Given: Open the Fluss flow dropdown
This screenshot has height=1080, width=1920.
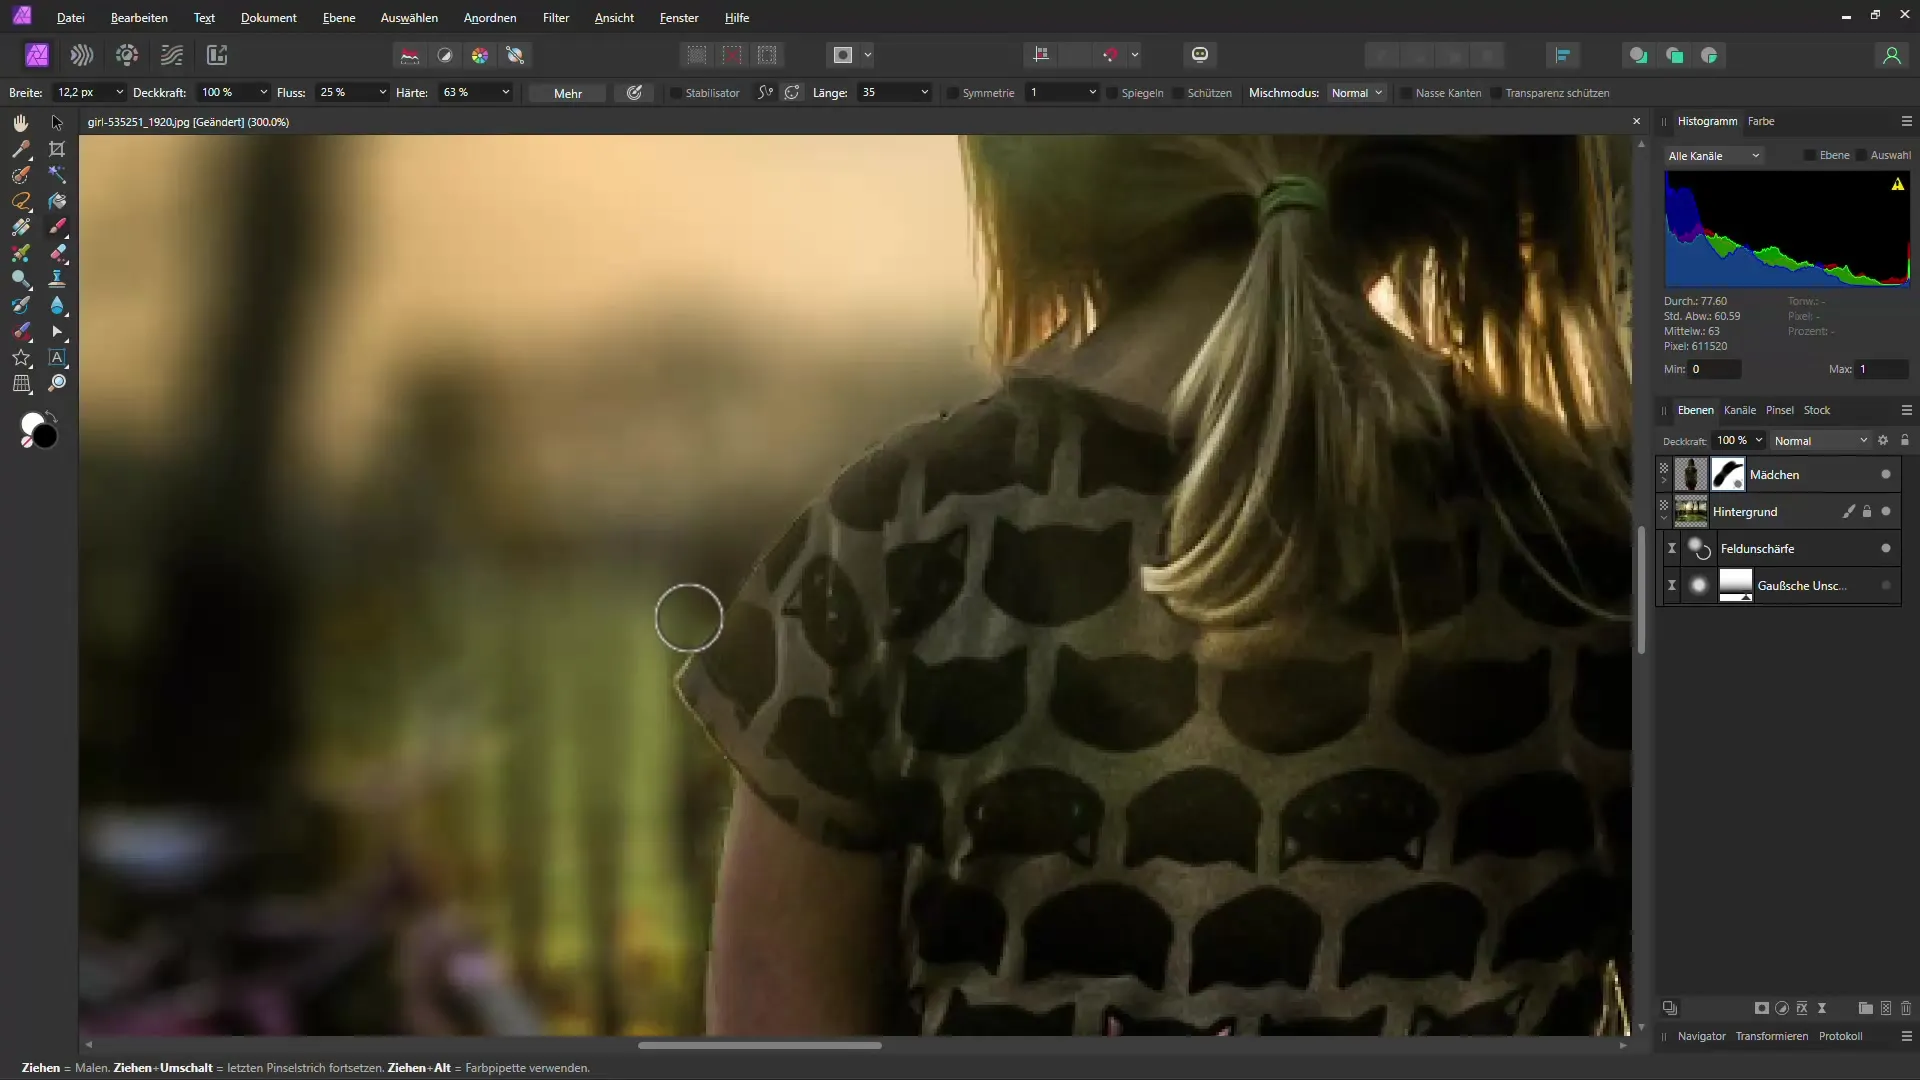Looking at the screenshot, I should click(382, 93).
